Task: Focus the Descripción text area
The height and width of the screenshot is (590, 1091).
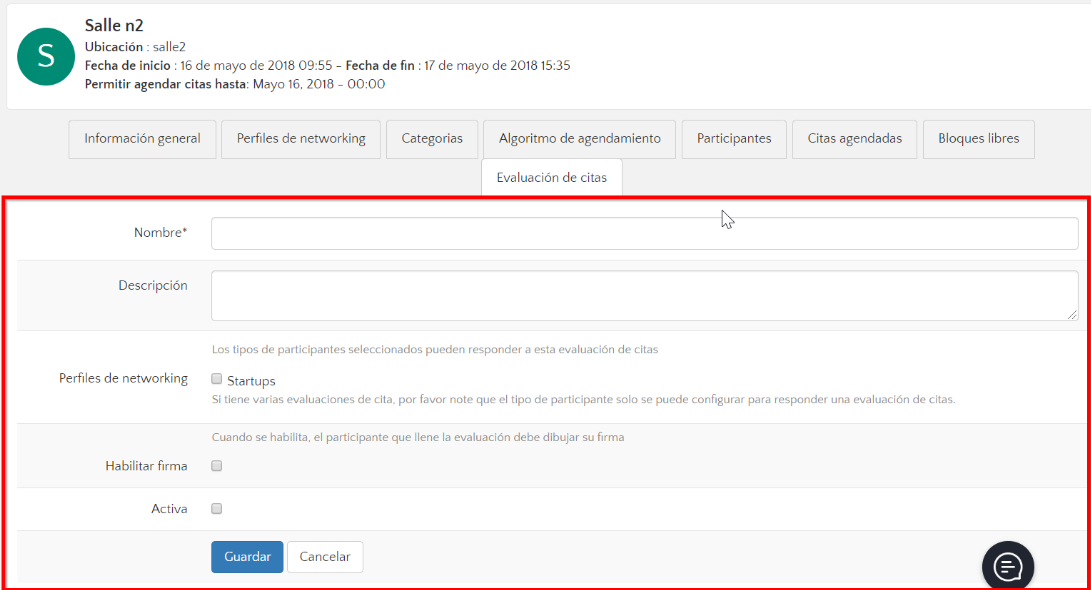Action: pyautogui.click(x=644, y=295)
